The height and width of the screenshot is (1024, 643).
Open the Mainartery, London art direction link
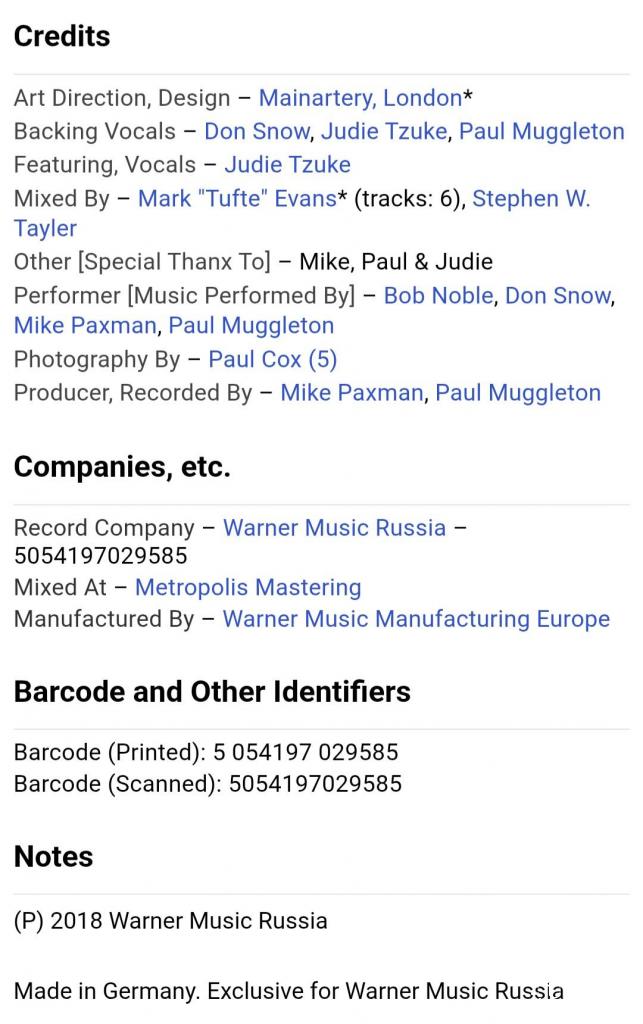[360, 98]
